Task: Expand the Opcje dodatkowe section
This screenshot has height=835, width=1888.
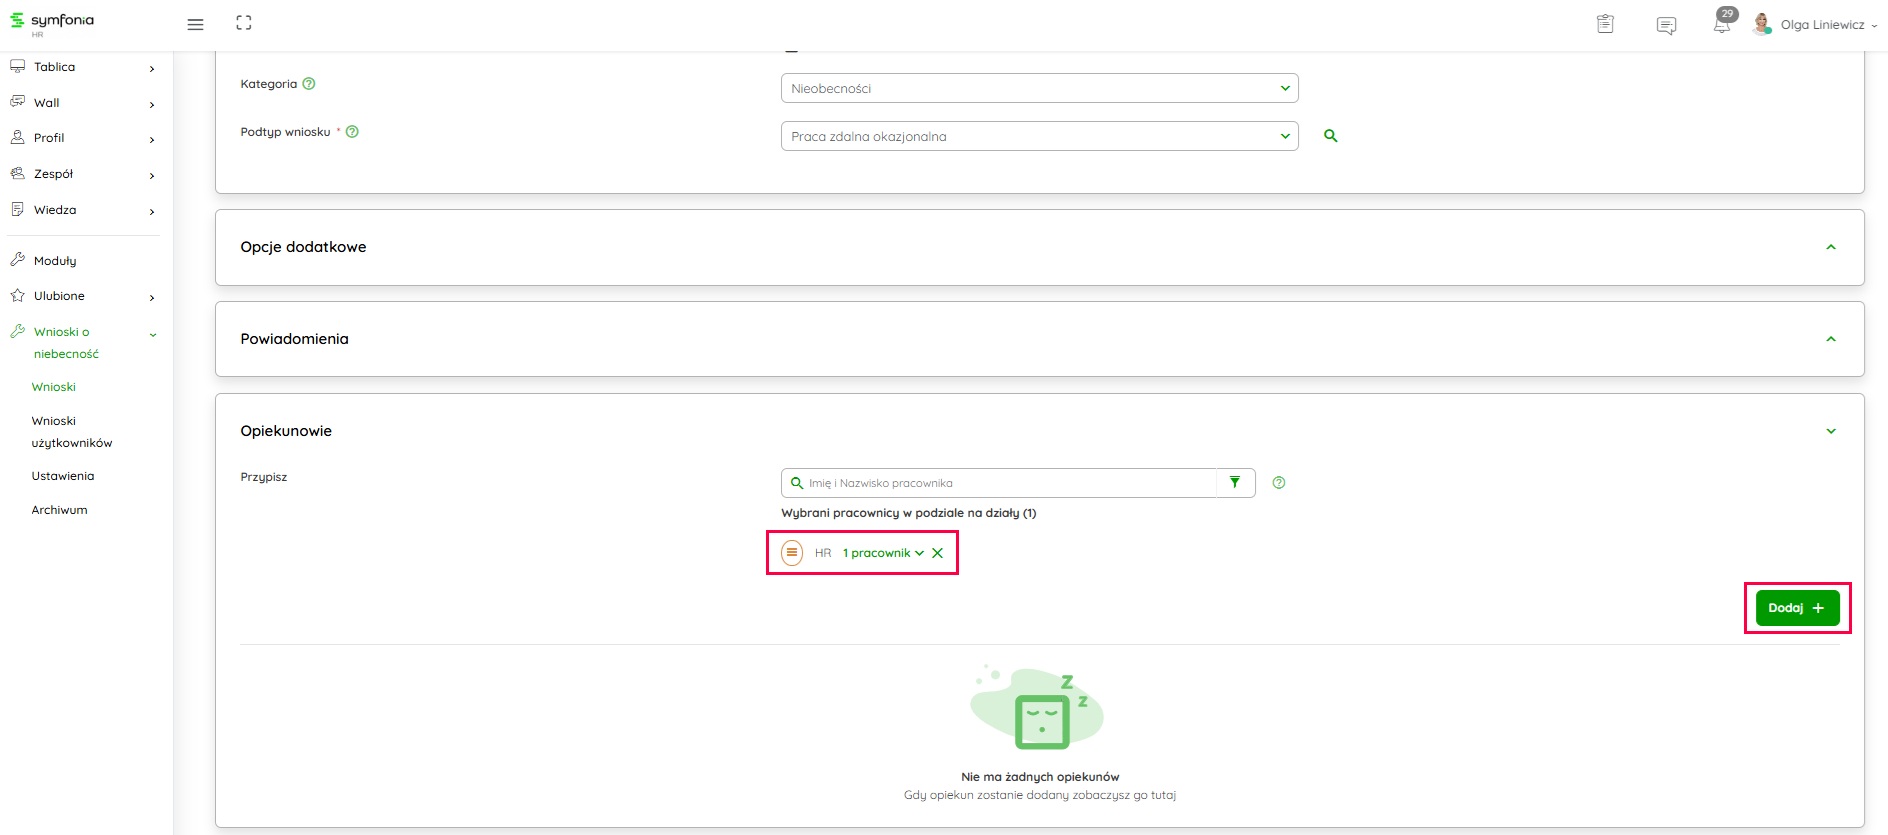Action: (x=1830, y=247)
